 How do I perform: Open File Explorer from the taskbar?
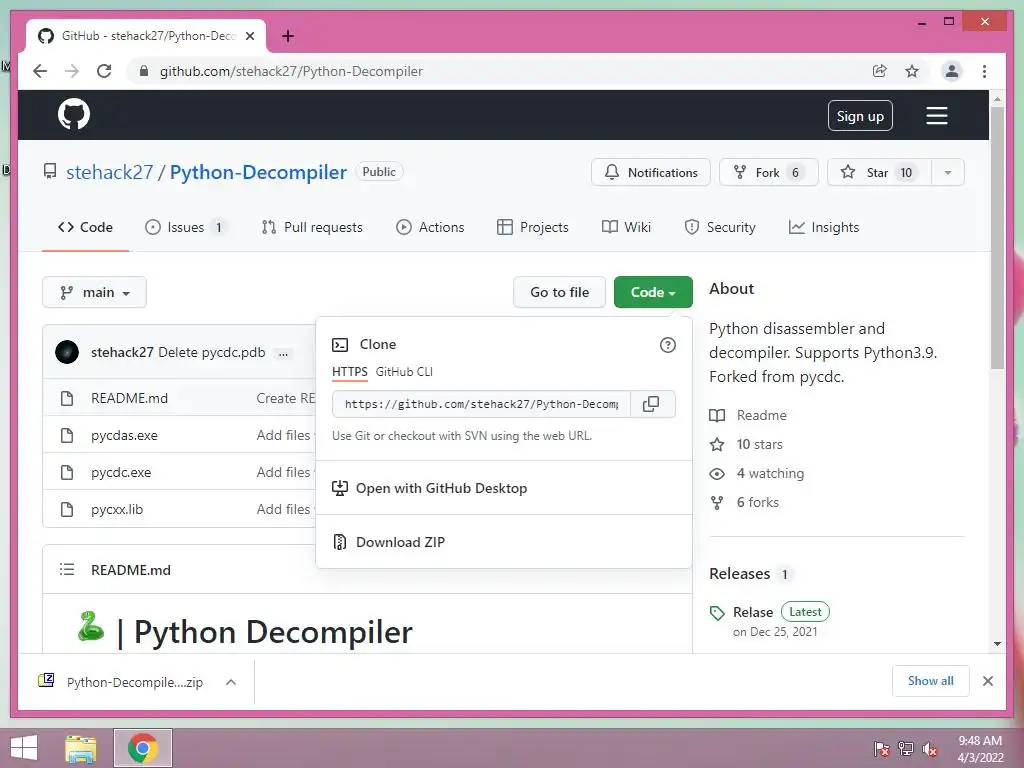(81, 748)
